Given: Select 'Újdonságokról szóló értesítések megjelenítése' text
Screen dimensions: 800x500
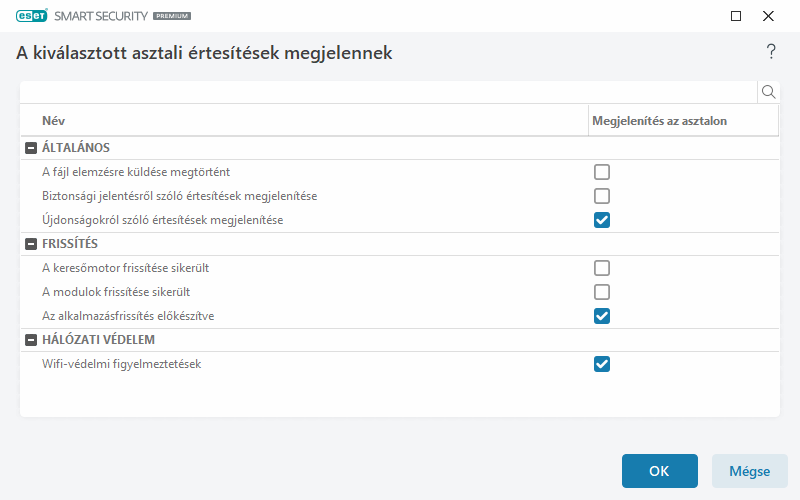Looking at the screenshot, I should coord(162,220).
